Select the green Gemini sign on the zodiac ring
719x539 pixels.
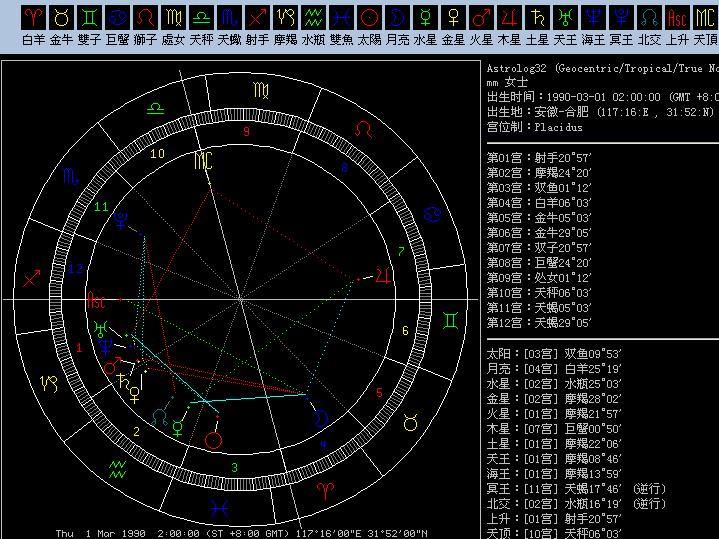click(x=450, y=321)
